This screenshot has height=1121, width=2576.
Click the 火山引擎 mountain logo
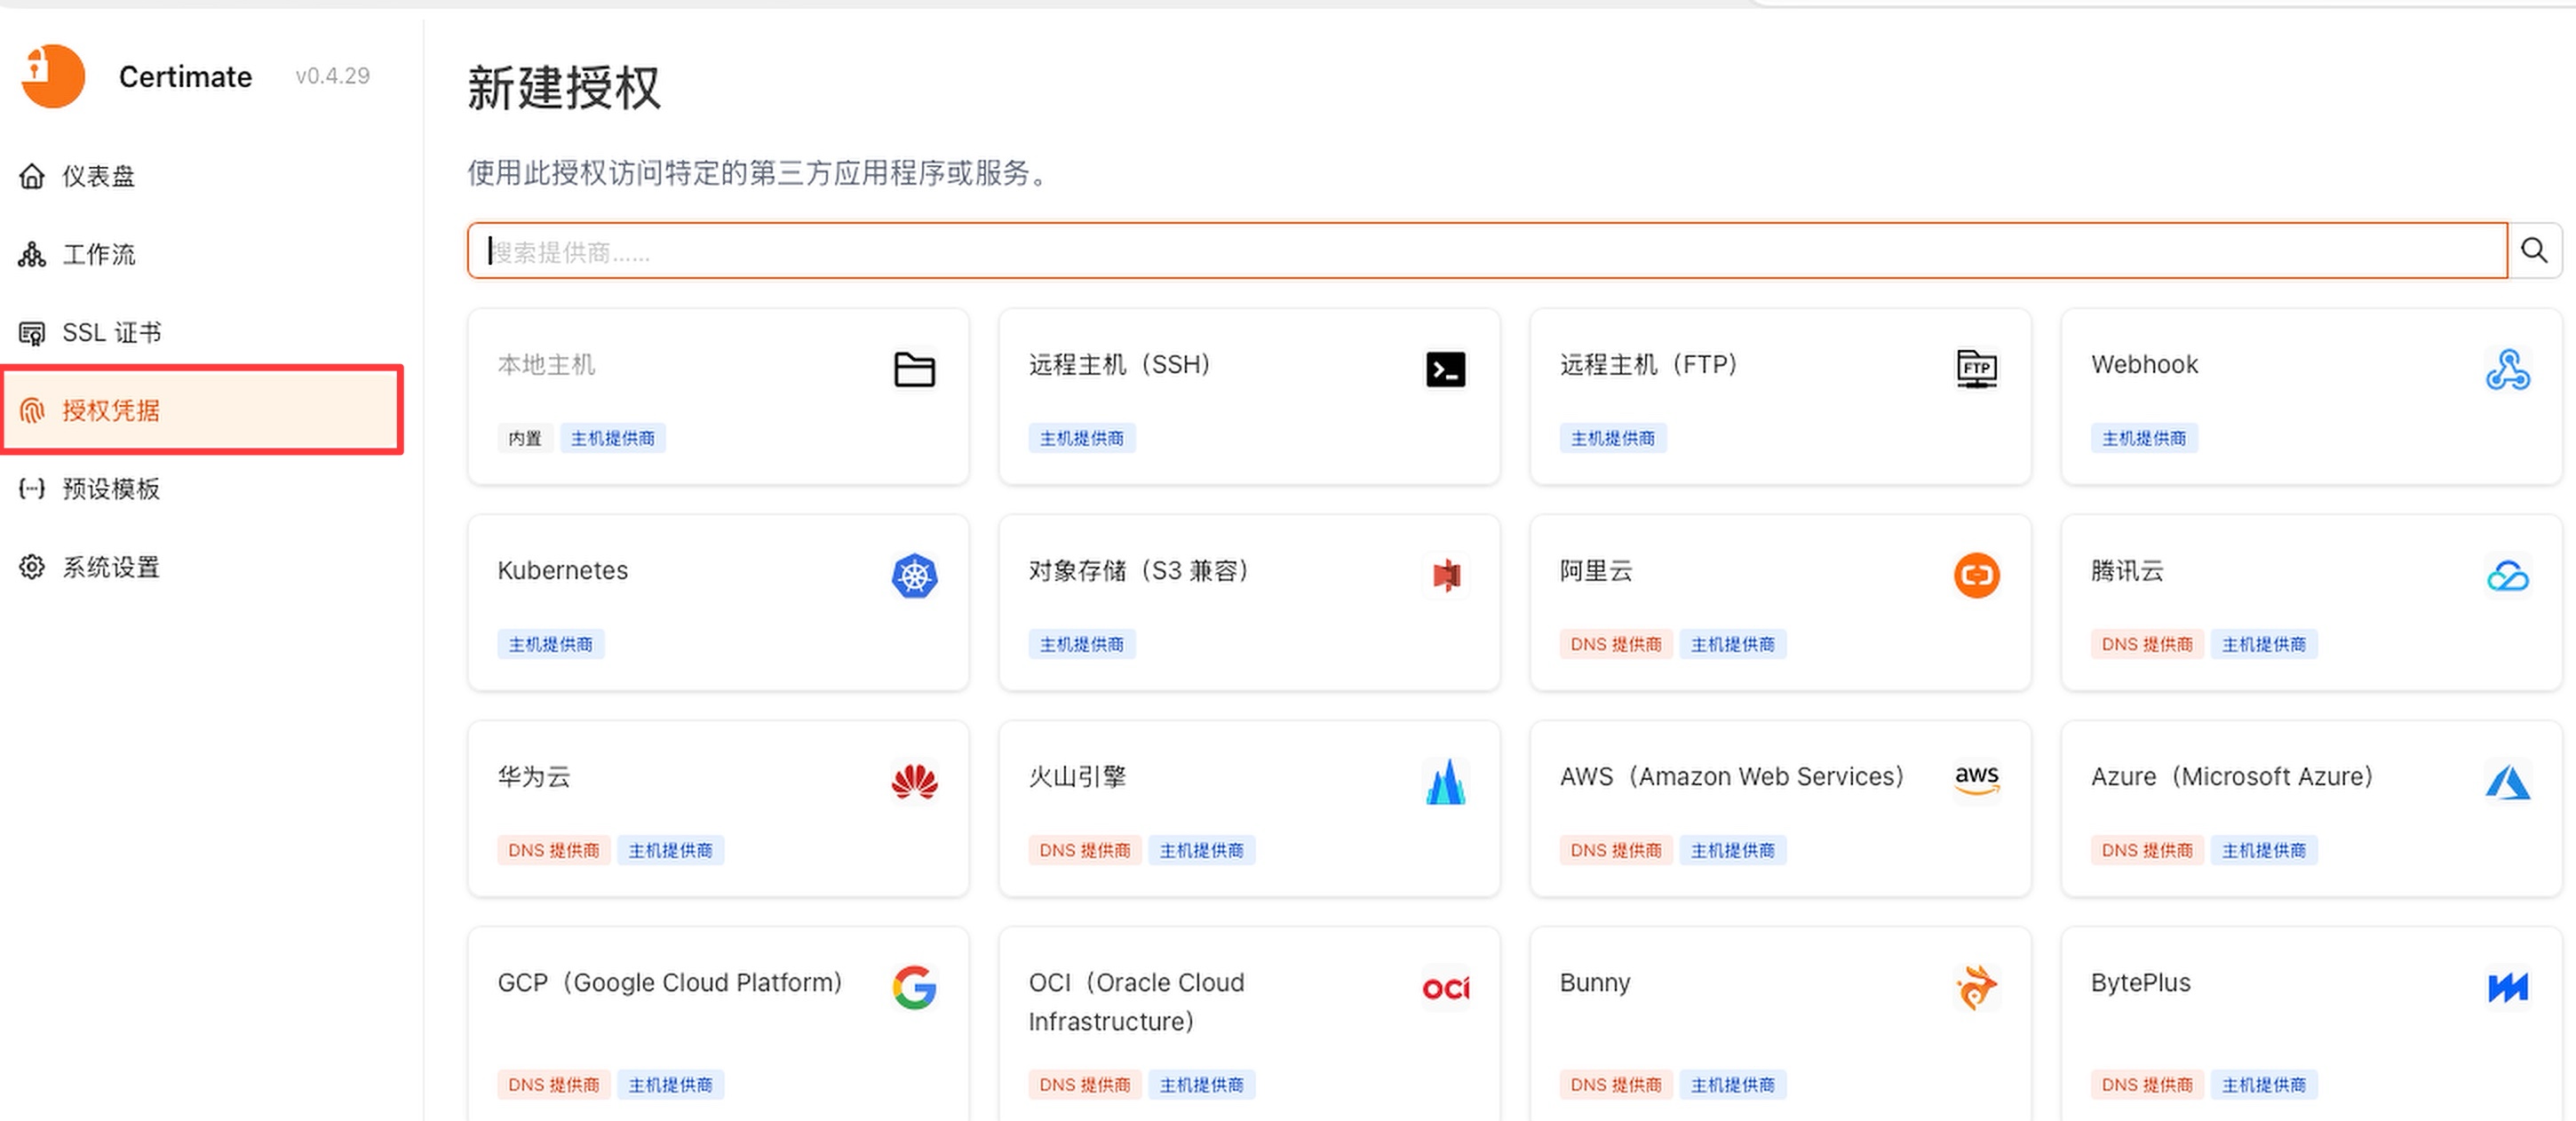pyautogui.click(x=1445, y=782)
